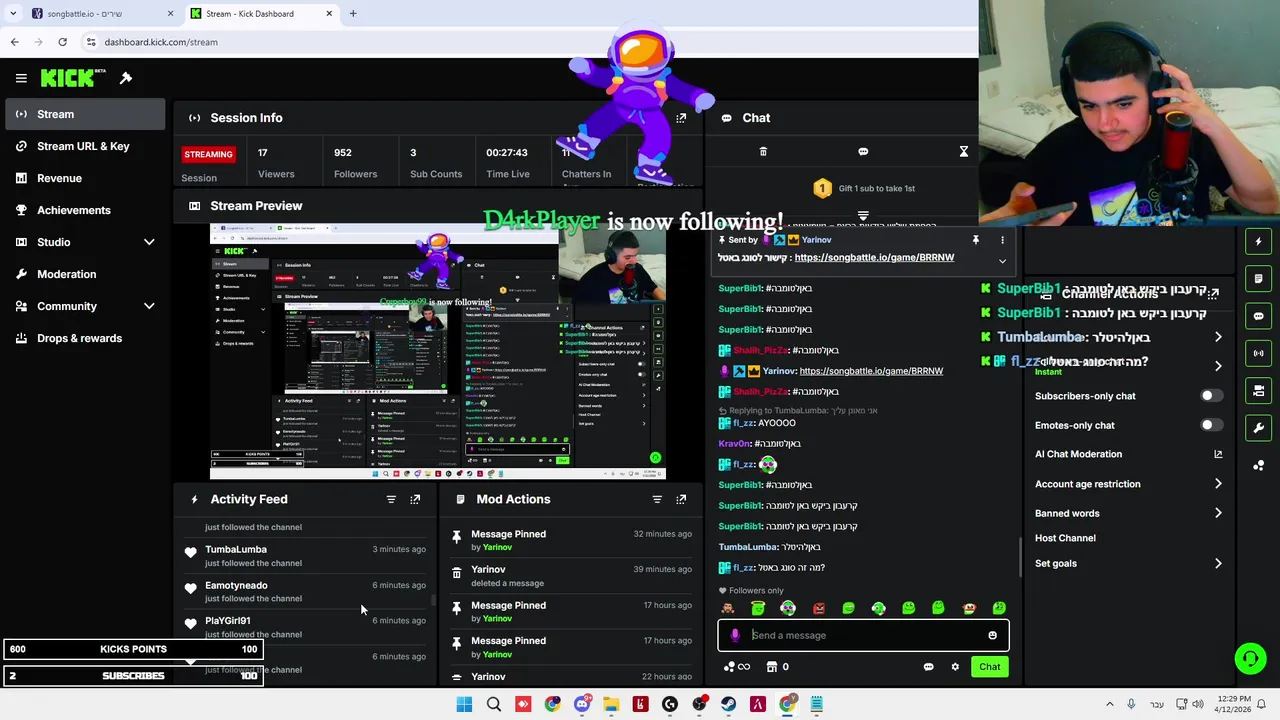This screenshot has width=1280, height=720.
Task: Open slow mode hourglass icon in chat
Action: pos(964,152)
